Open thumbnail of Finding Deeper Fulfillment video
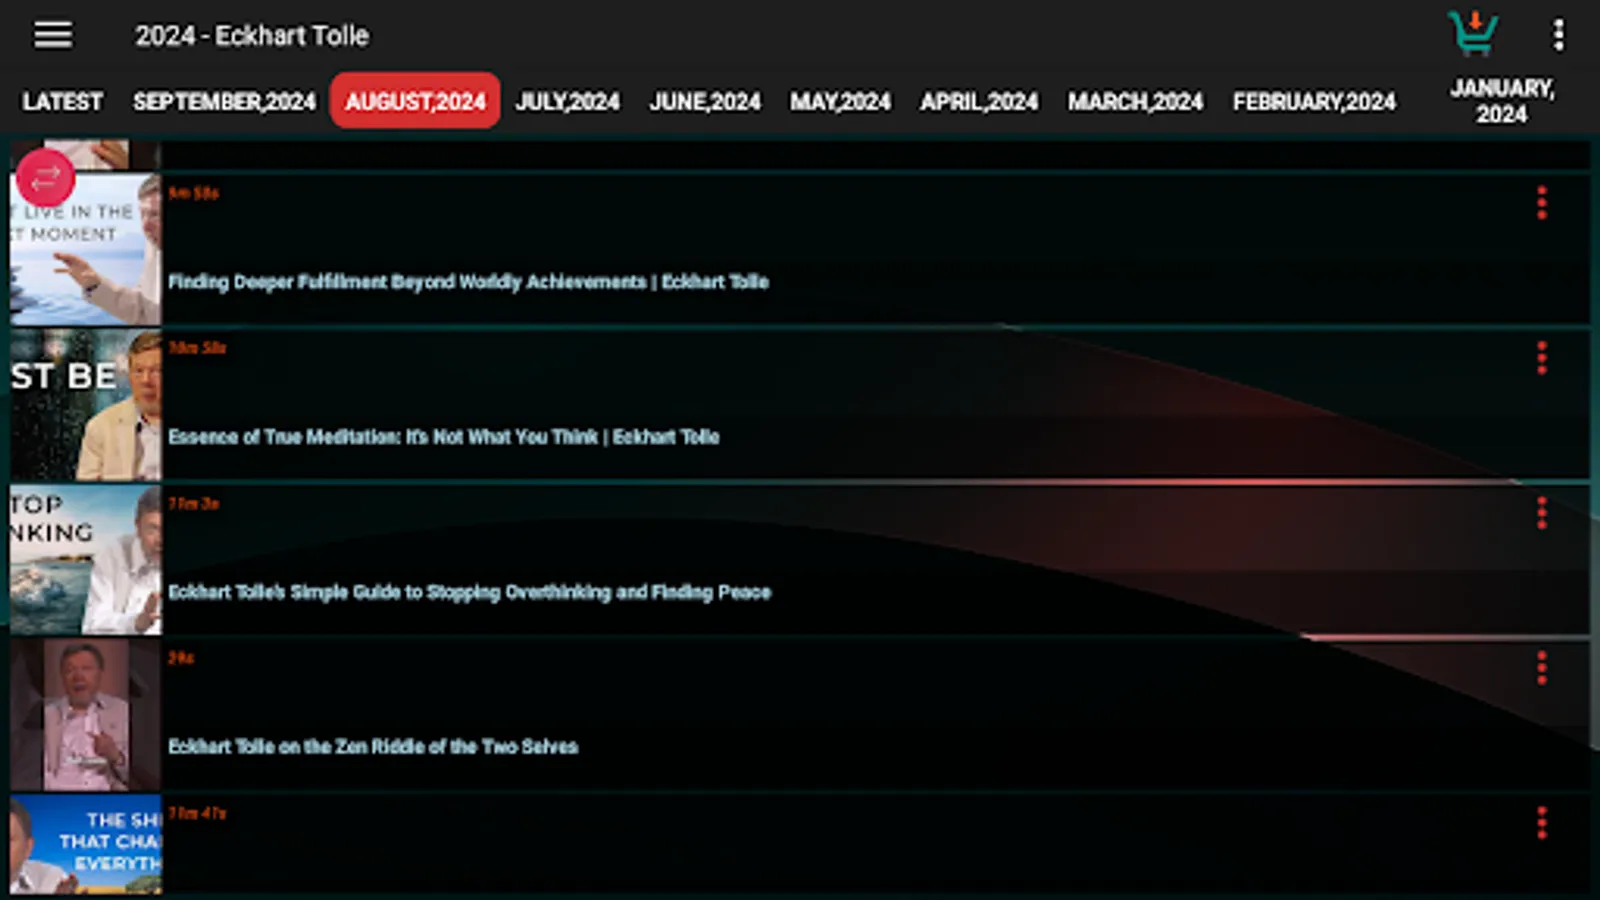Screen dimensions: 1600x900 point(86,249)
